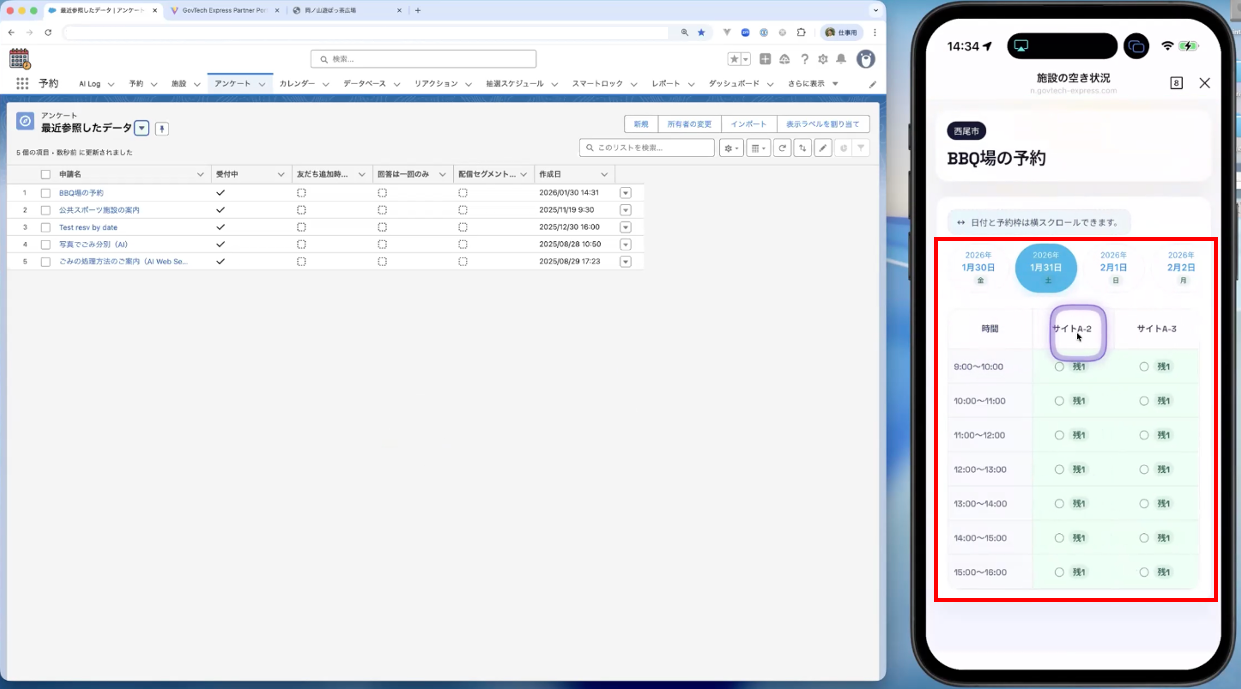Screen dimensions: 1241x689
Task: Choose the 9:00〜10:00 radio under サイトA-2
Action: click(x=1059, y=367)
